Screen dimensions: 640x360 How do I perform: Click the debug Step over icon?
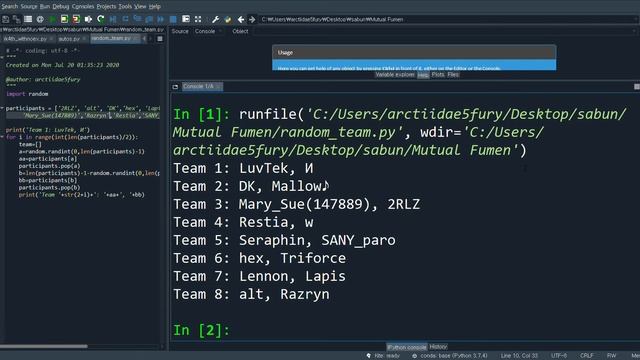[125, 19]
